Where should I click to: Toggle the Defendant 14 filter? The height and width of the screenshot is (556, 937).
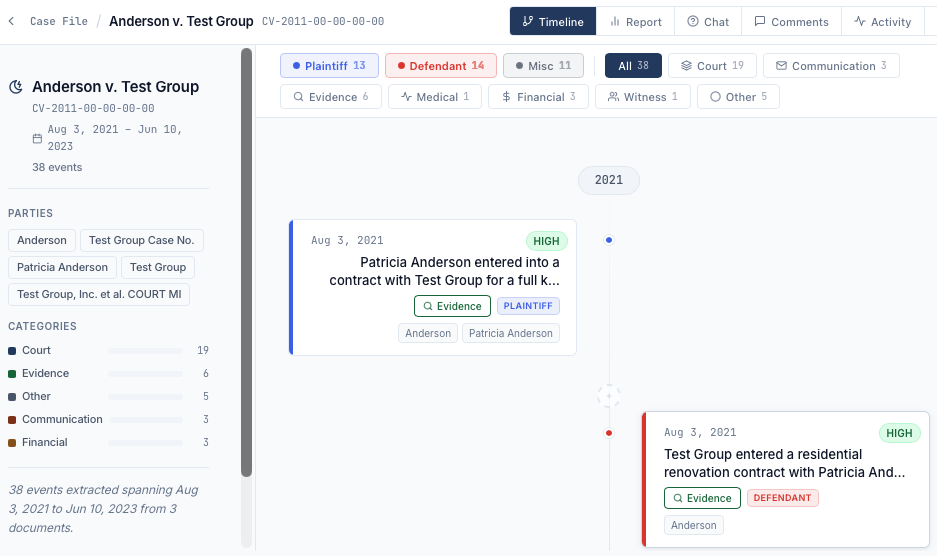(441, 66)
